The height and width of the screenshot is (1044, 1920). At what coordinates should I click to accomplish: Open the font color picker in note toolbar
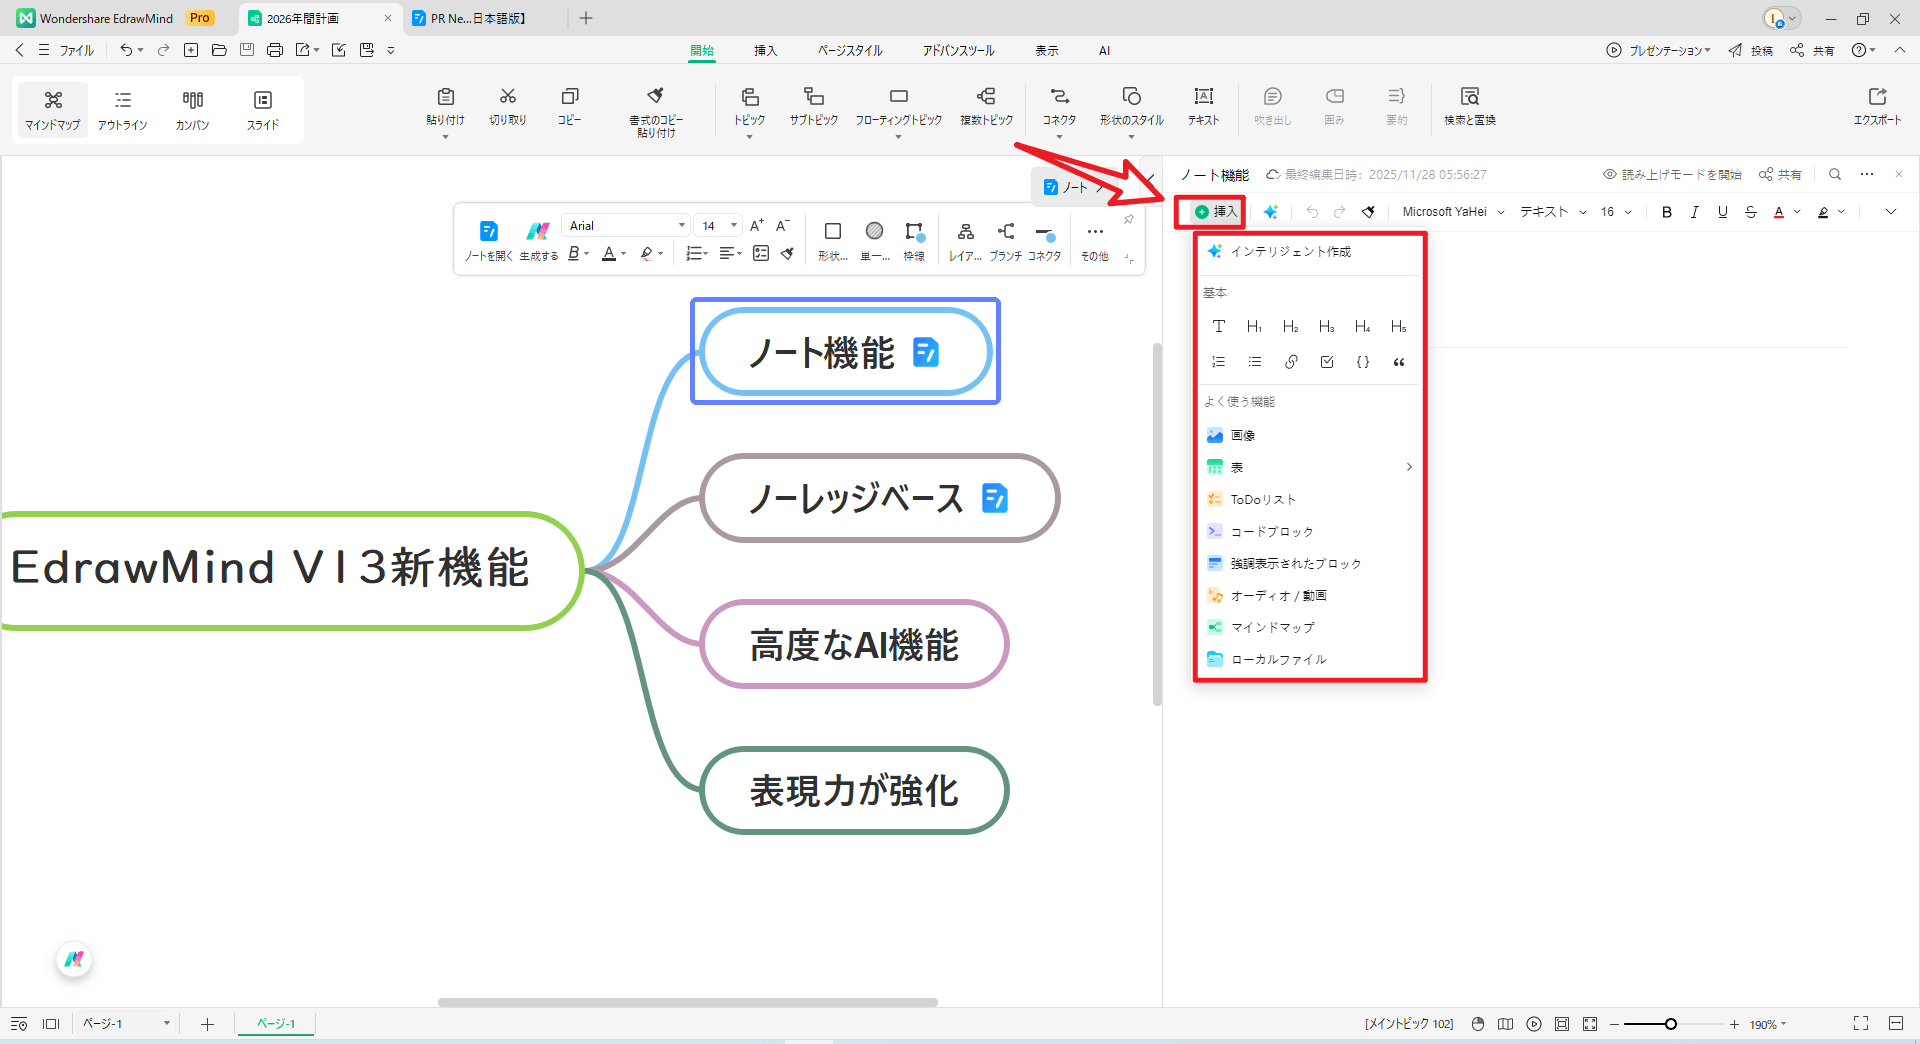1780,211
